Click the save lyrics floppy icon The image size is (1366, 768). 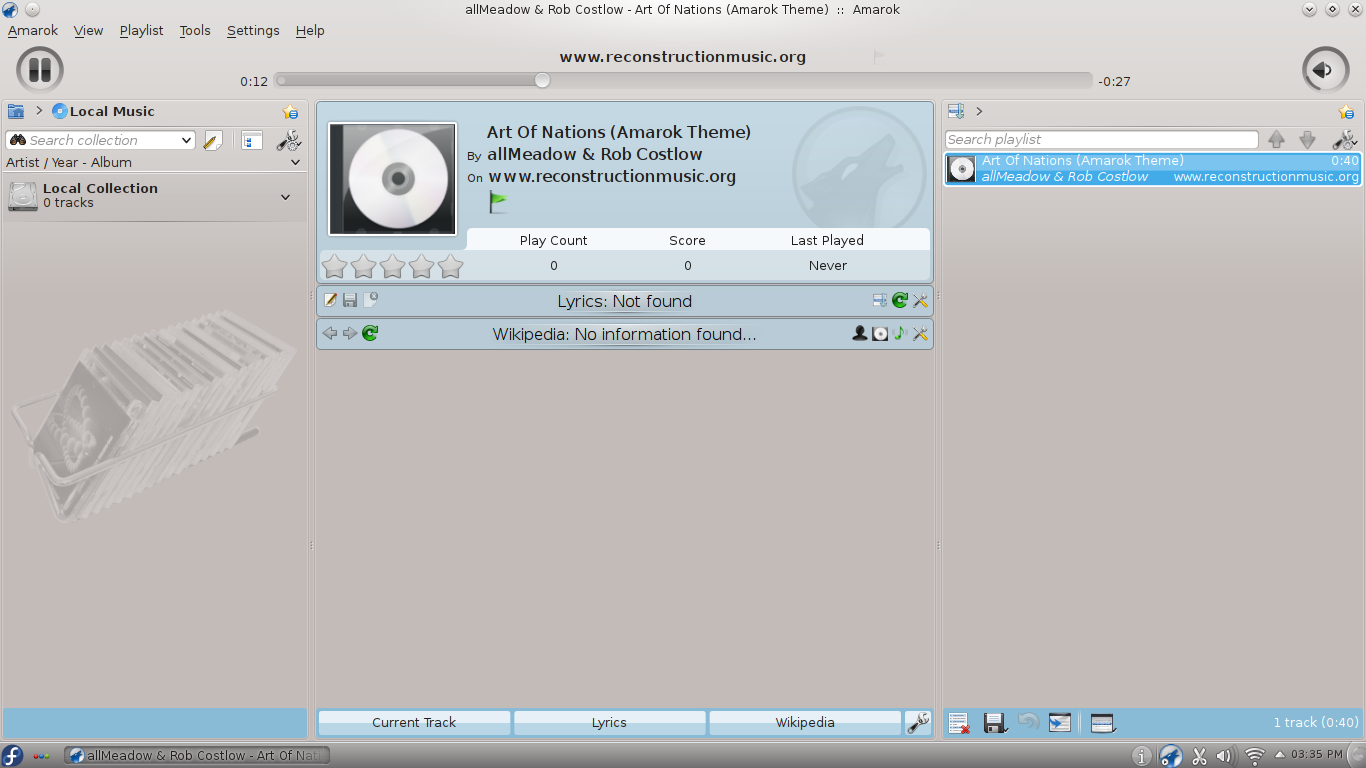tap(350, 300)
